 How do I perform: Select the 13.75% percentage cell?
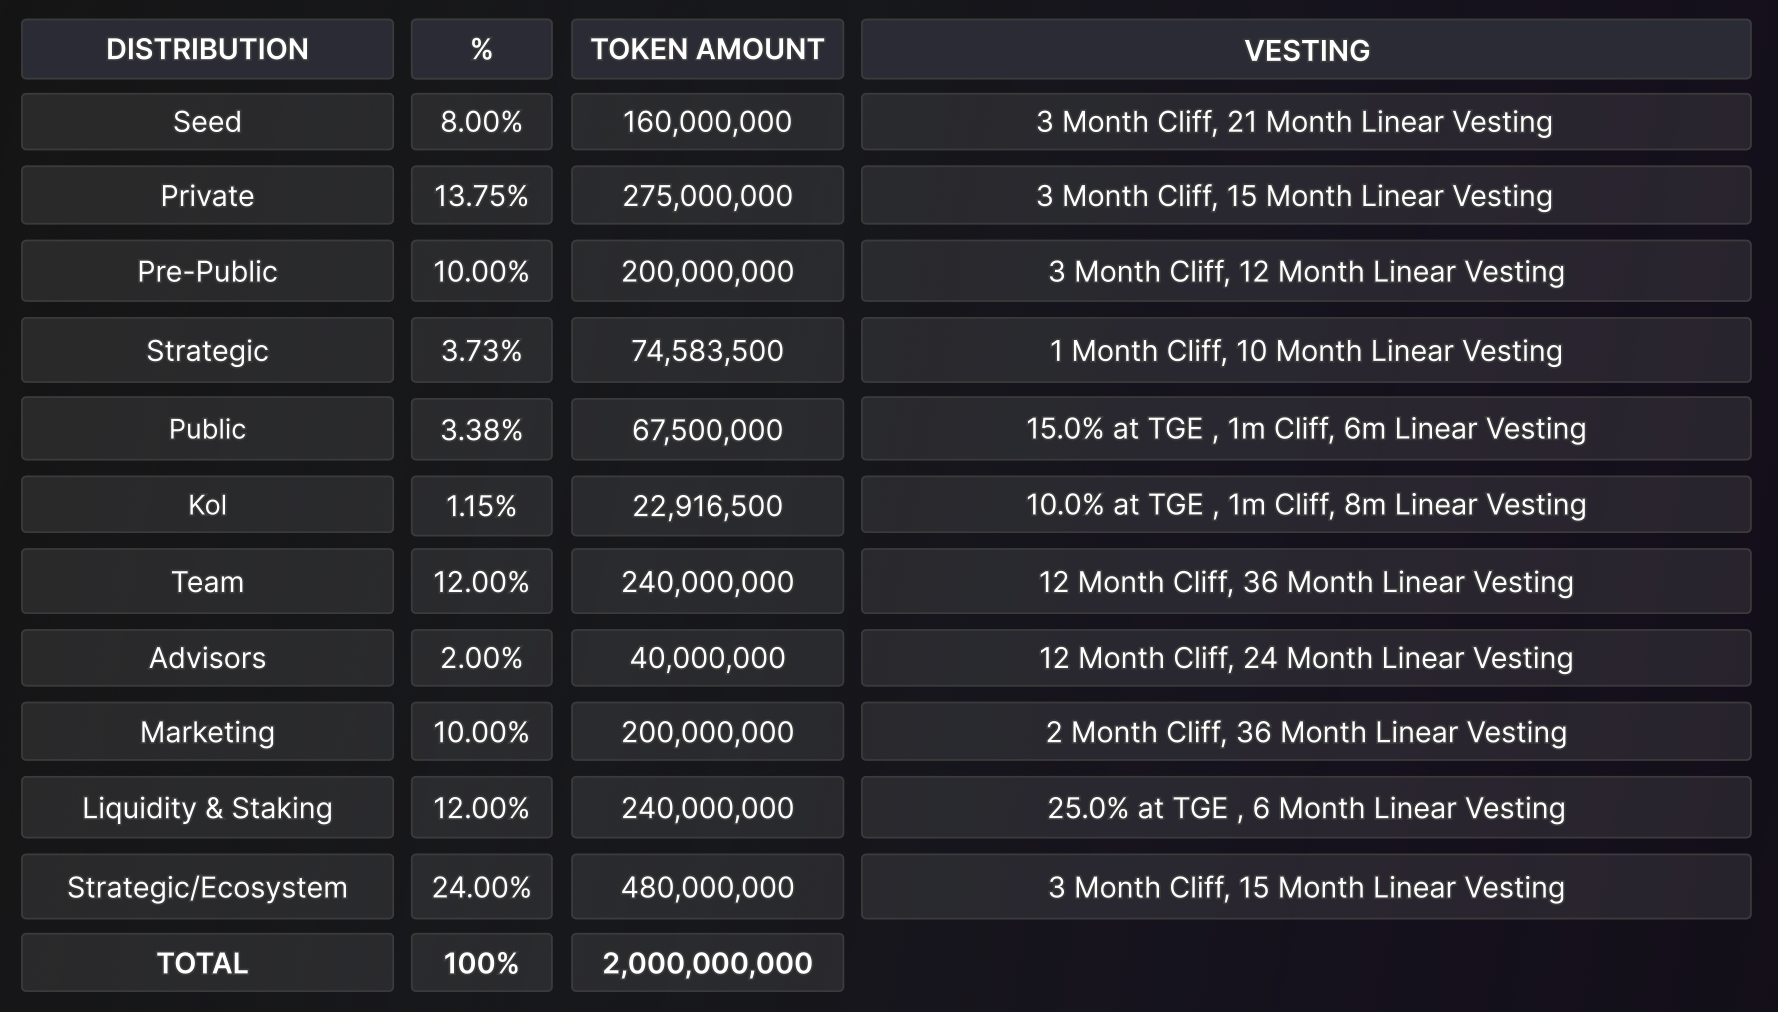[481, 196]
